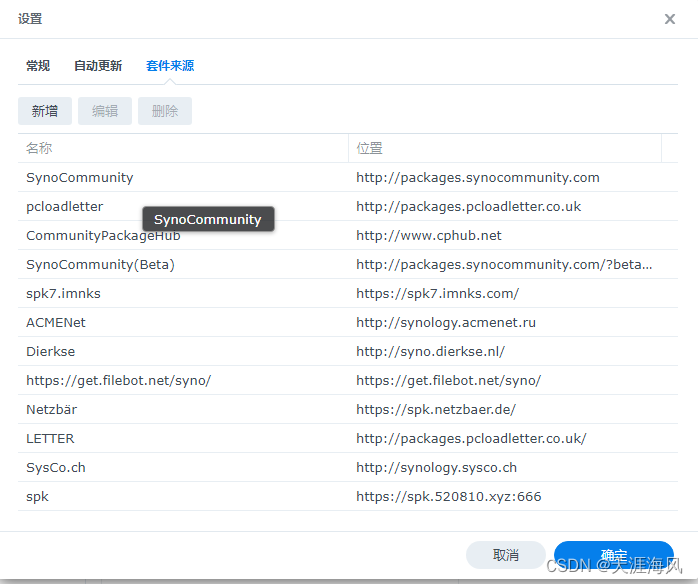Select the Netzbär source entry
Viewport: 698px width, 584px height.
(x=52, y=410)
